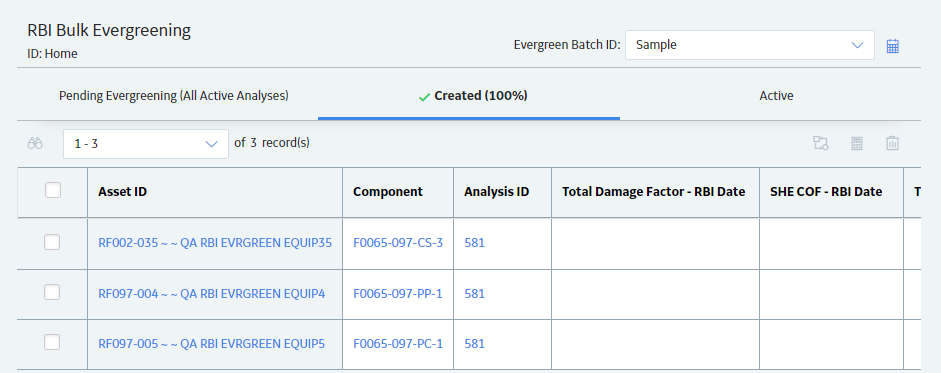The width and height of the screenshot is (941, 373).
Task: Open the calendar icon beside Batch ID
Action: pyautogui.click(x=892, y=46)
